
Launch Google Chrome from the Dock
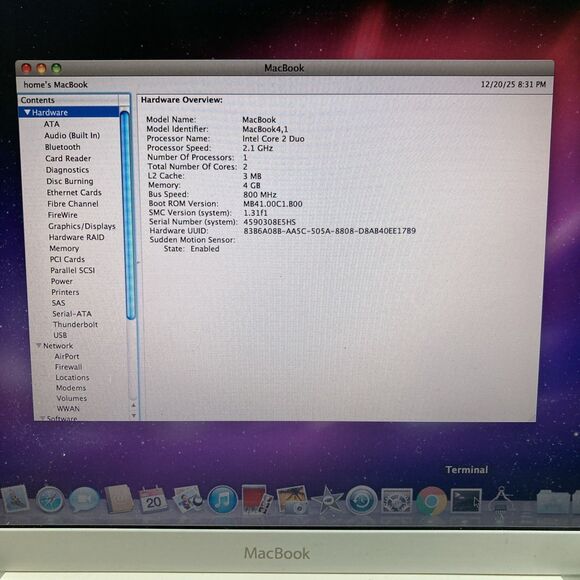(x=431, y=501)
